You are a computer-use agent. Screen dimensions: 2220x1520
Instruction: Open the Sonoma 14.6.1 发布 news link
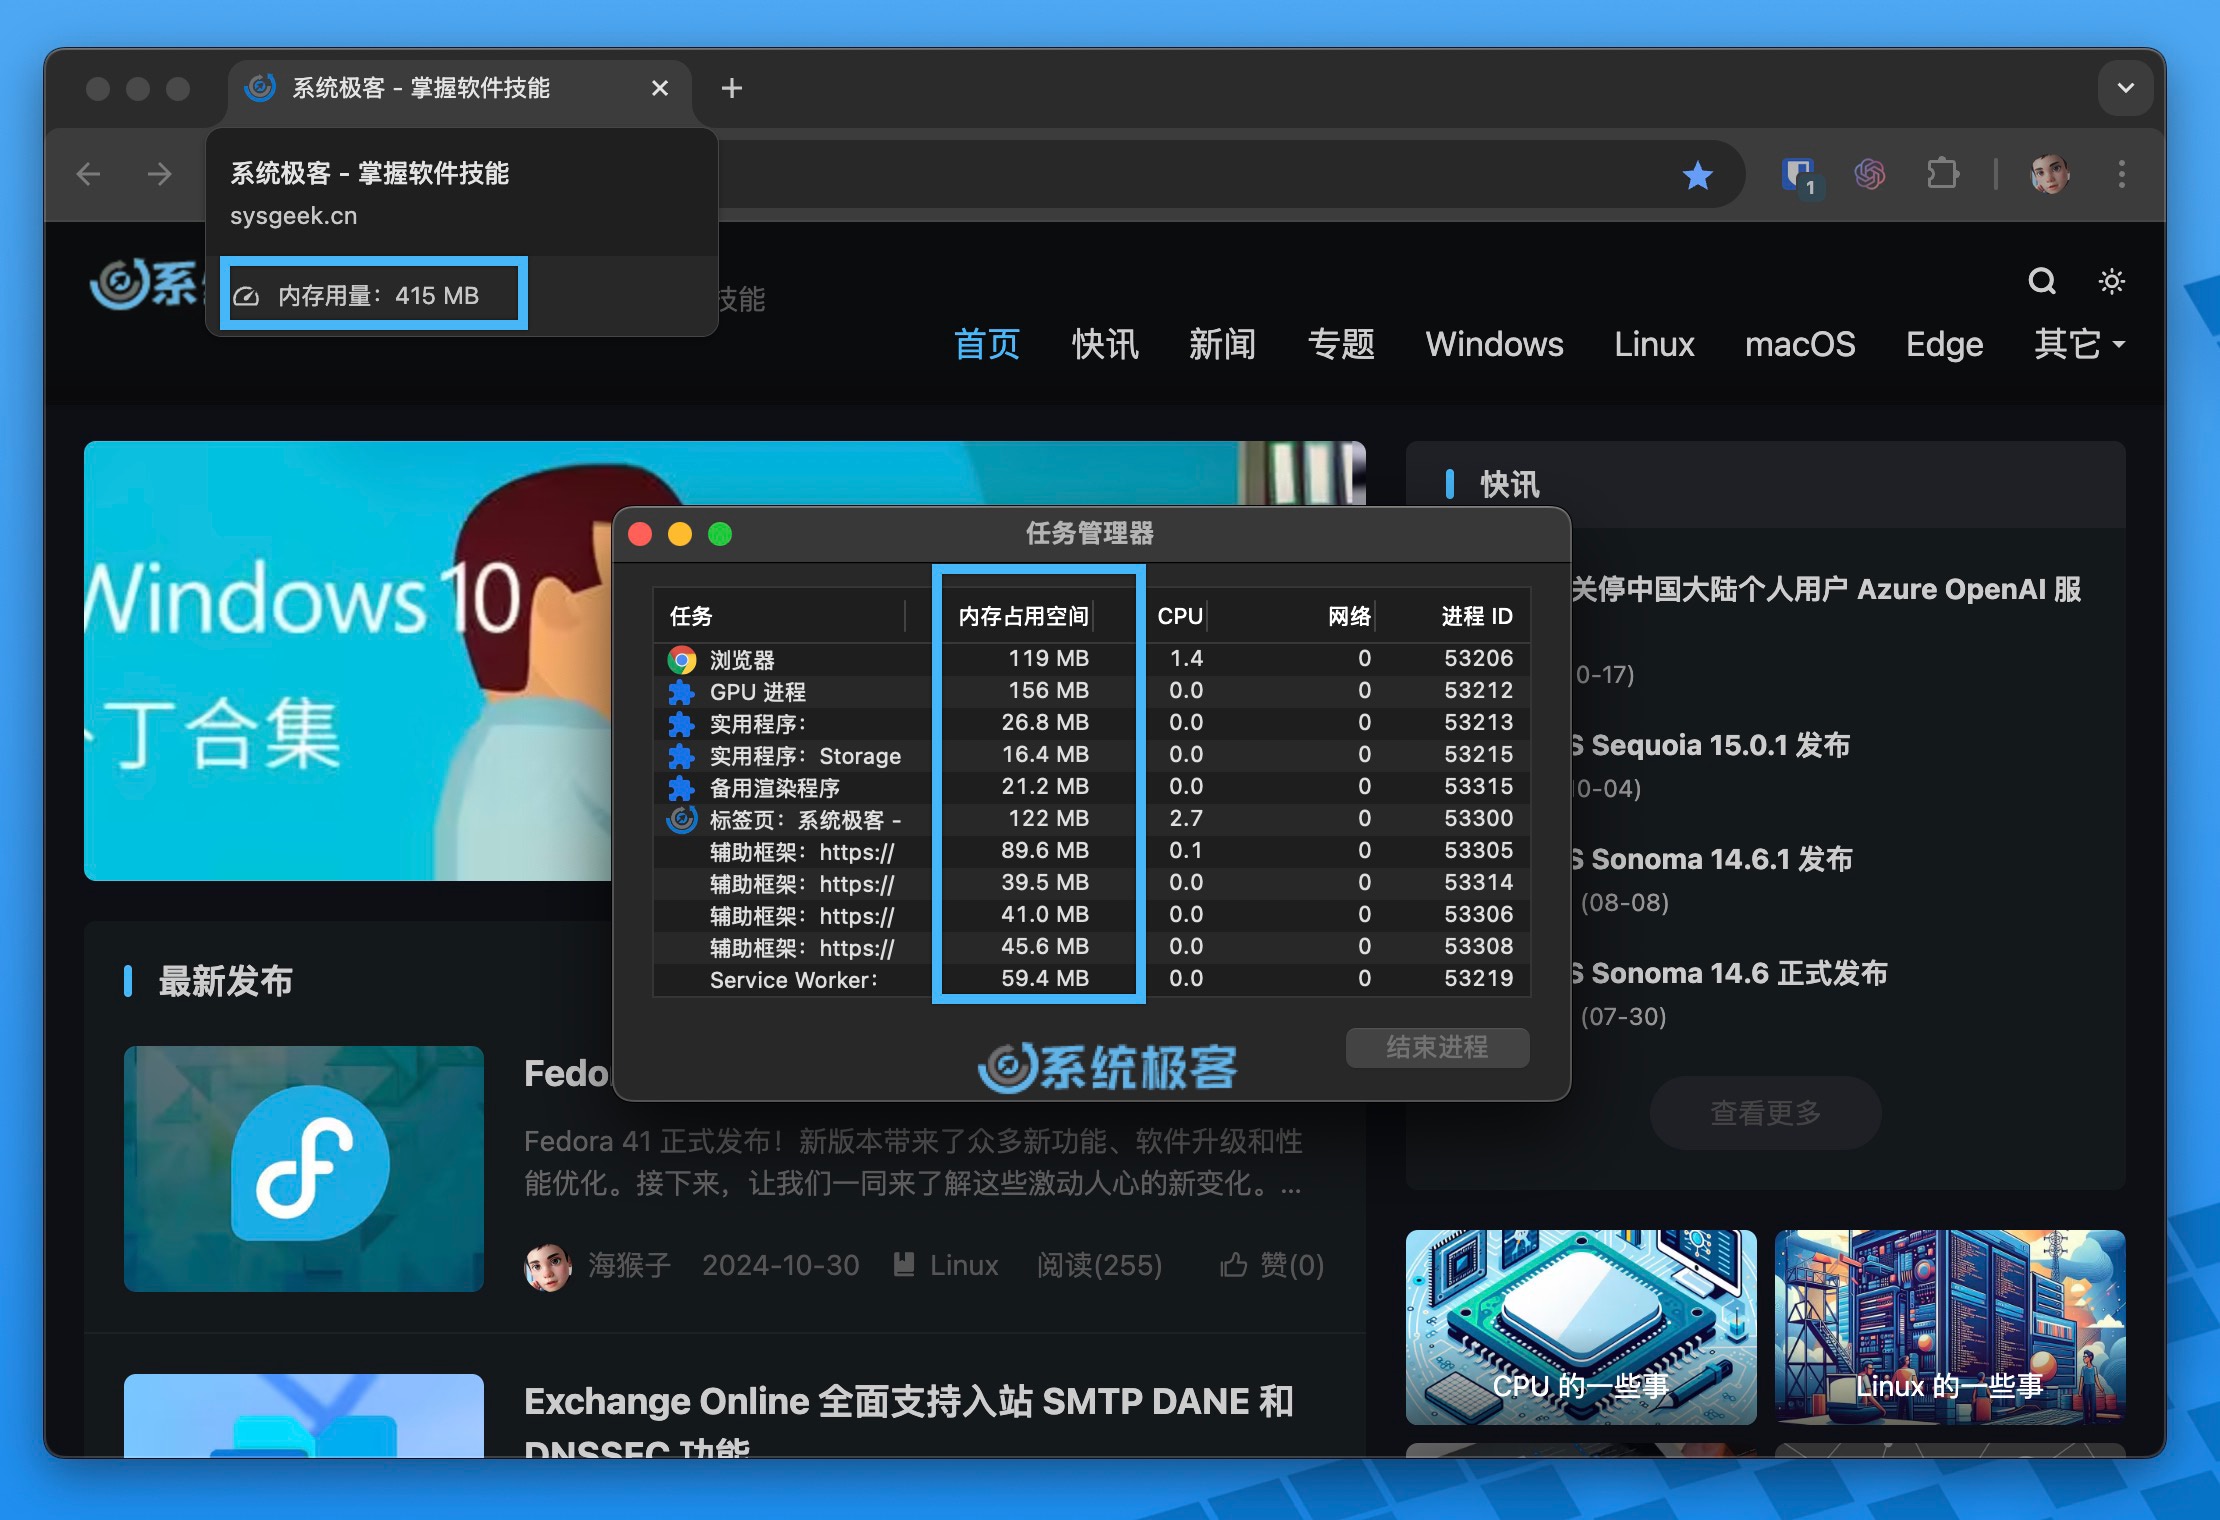[1712, 859]
